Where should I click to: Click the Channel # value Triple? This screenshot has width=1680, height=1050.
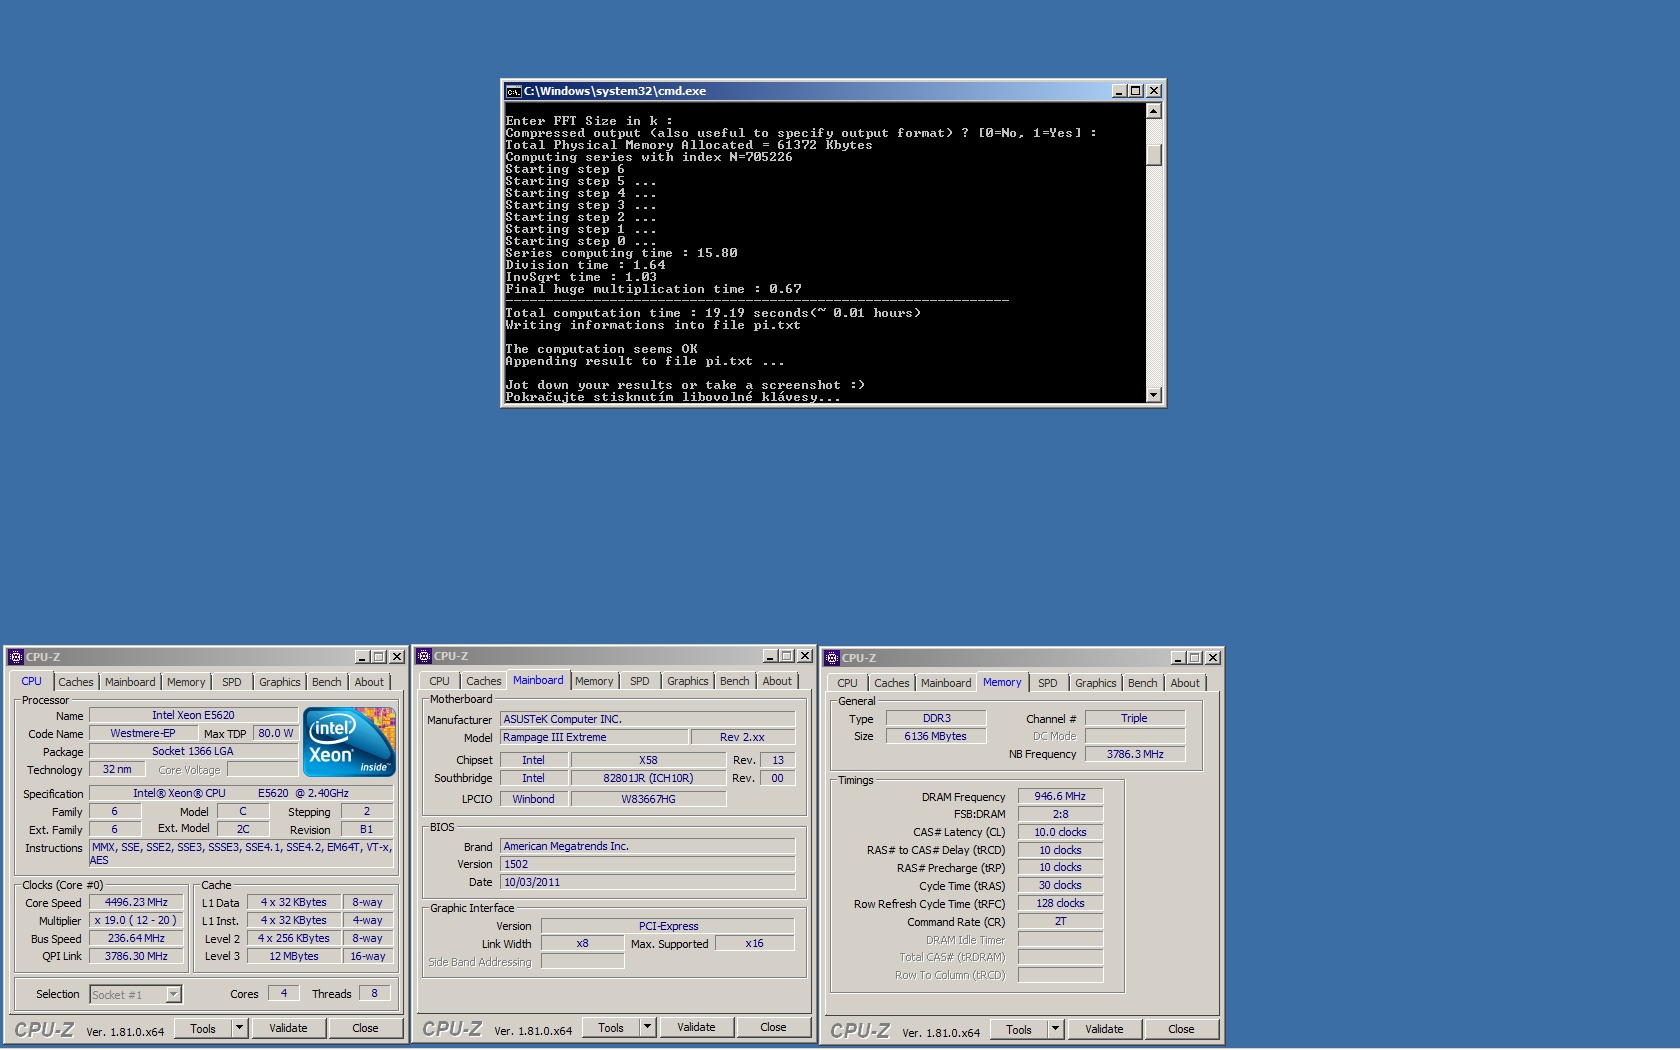(x=1134, y=718)
